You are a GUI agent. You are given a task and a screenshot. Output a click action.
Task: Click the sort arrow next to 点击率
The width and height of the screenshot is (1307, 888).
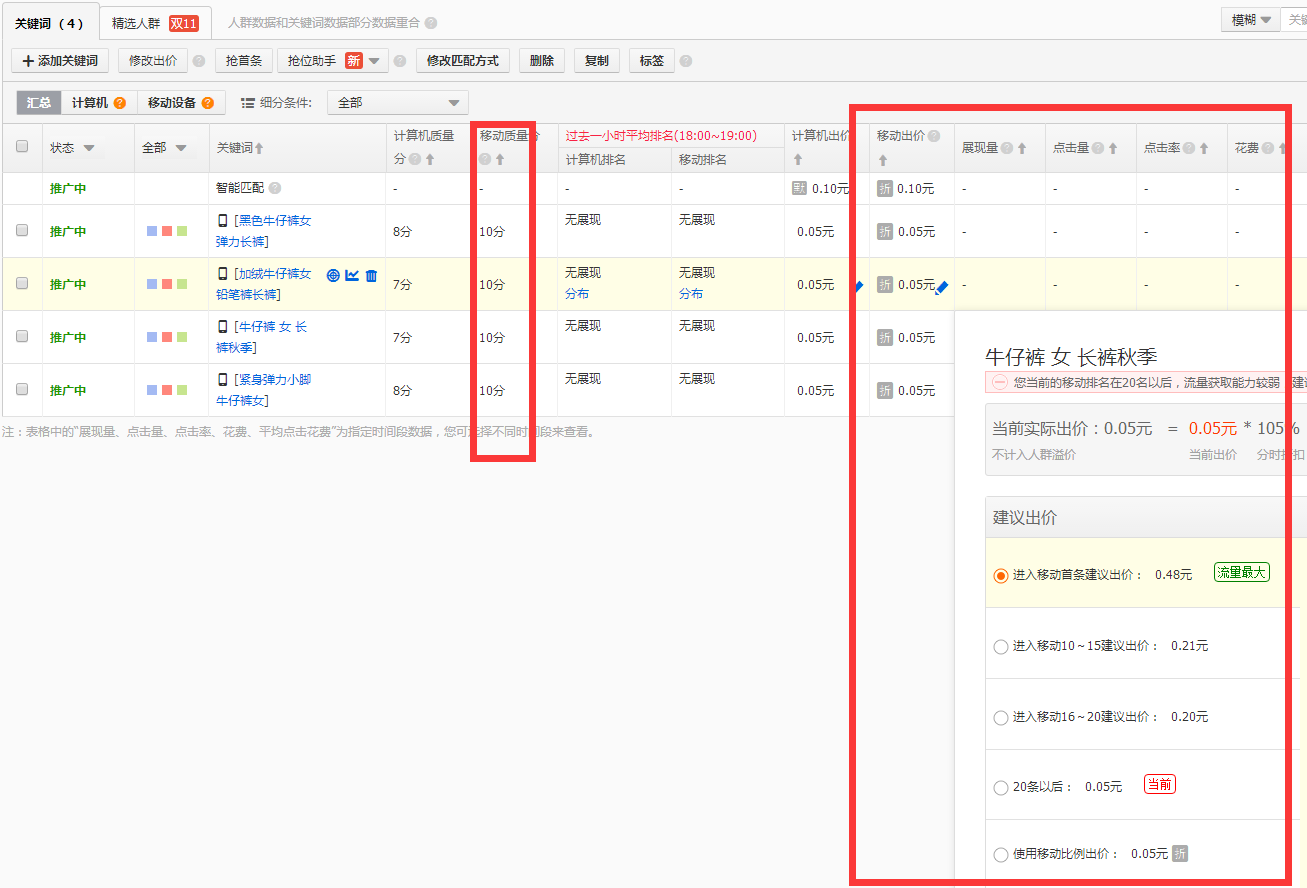(x=1203, y=148)
